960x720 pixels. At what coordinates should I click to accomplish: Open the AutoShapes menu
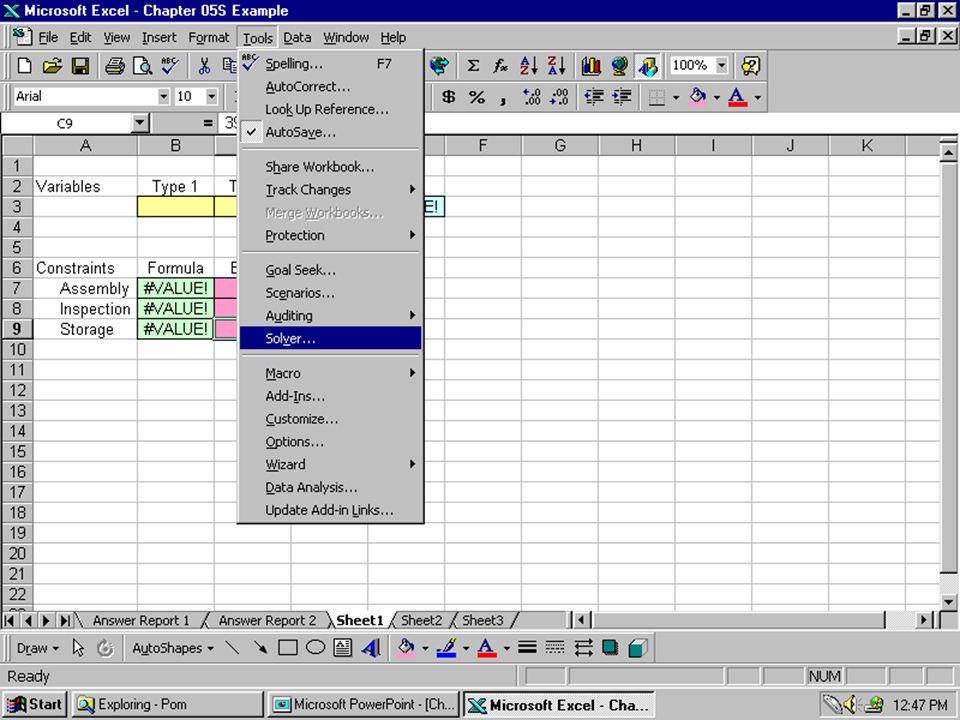173,648
